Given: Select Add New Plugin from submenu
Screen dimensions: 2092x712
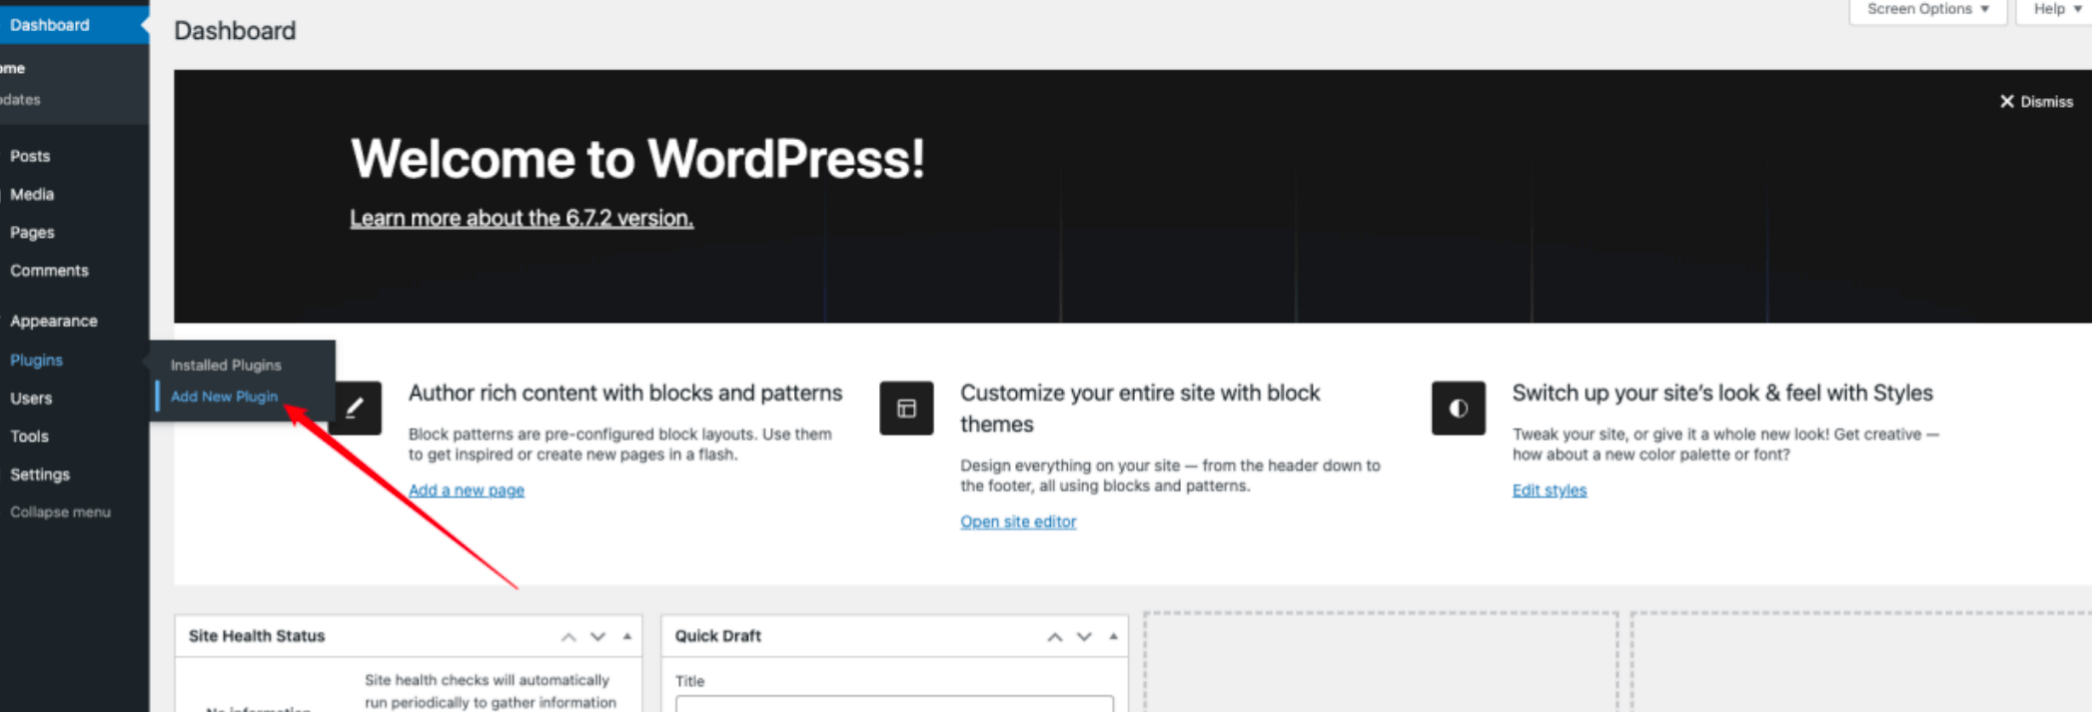Looking at the screenshot, I should pyautogui.click(x=224, y=397).
